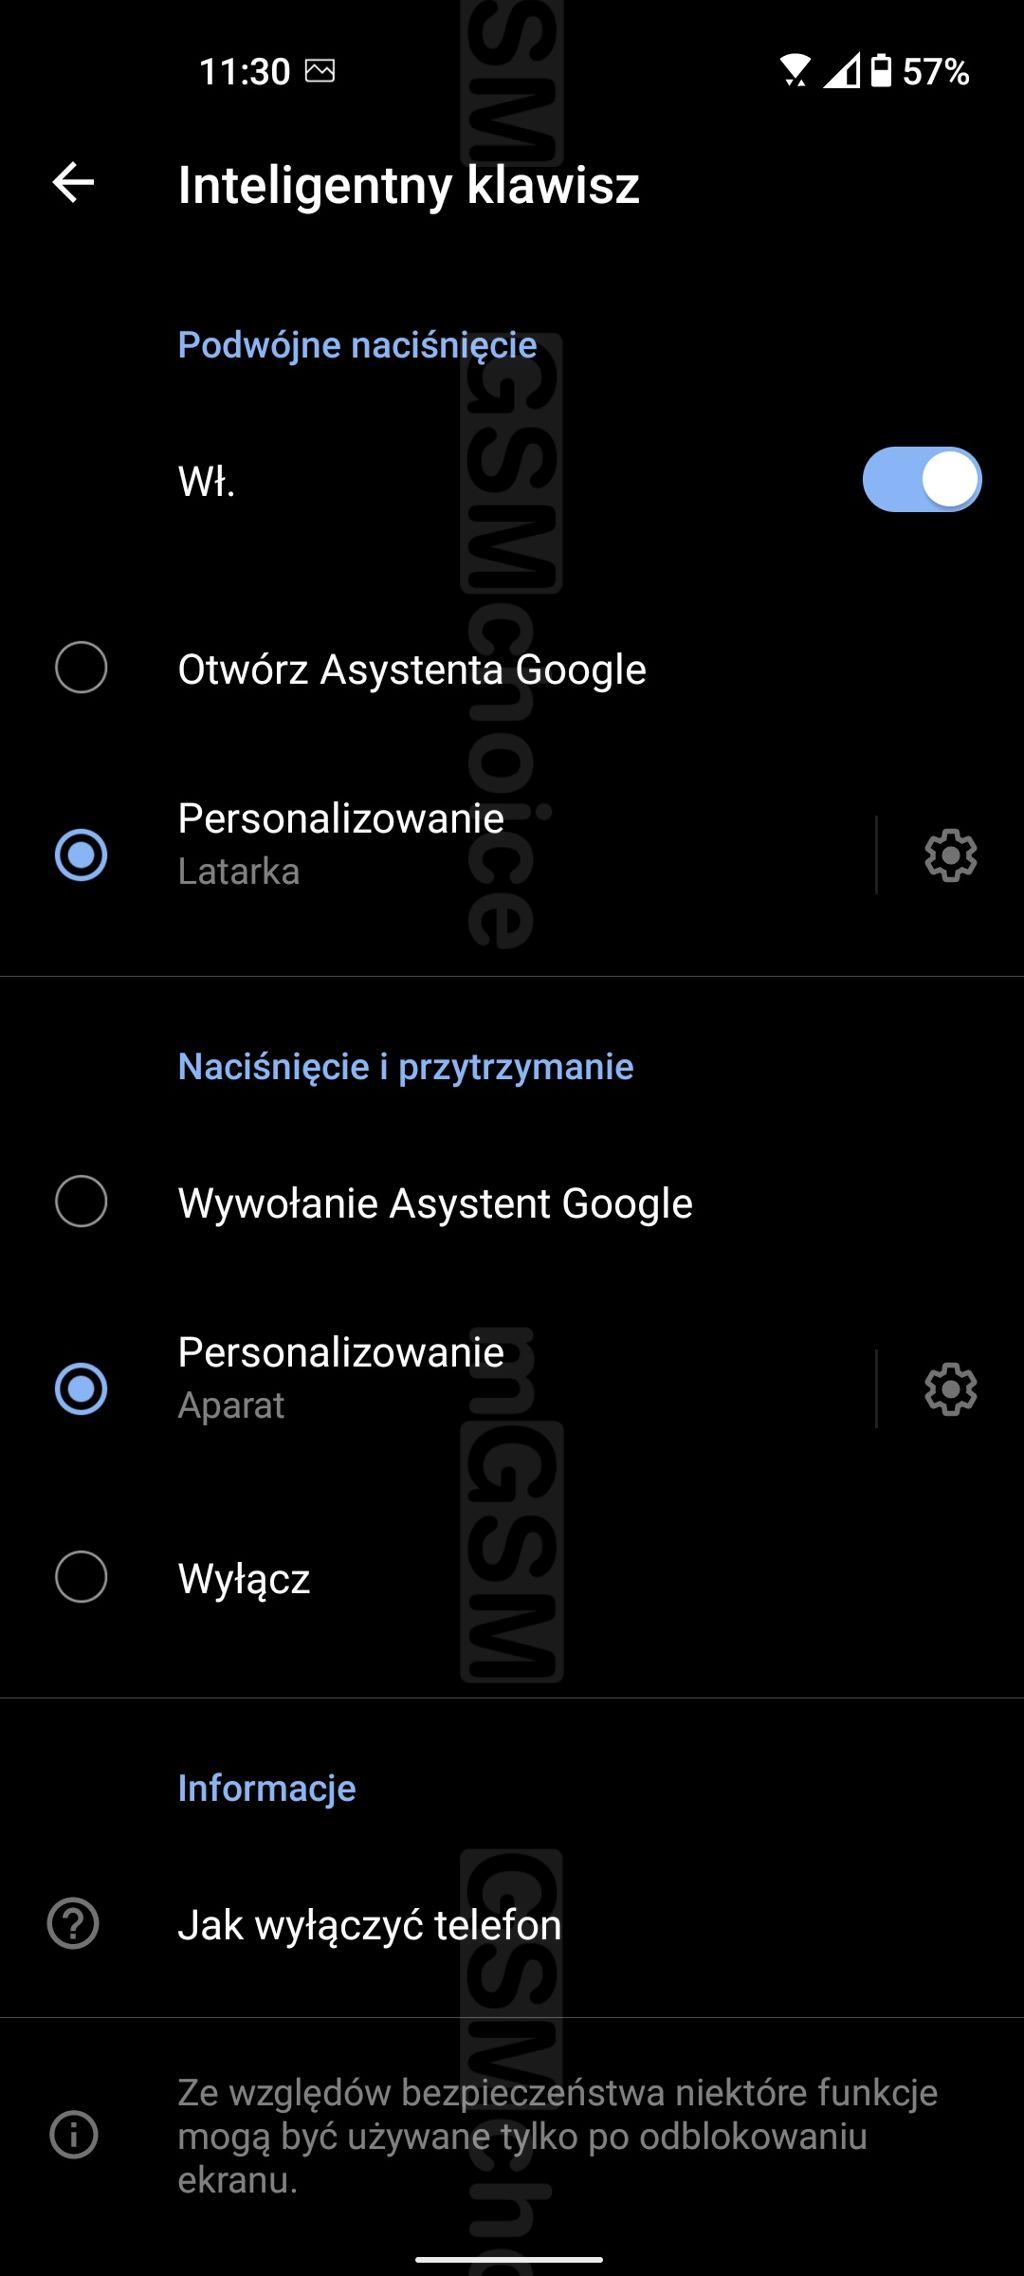Image resolution: width=1024 pixels, height=2276 pixels.
Task: Tap the mobile signal strength icon
Action: 841,71
